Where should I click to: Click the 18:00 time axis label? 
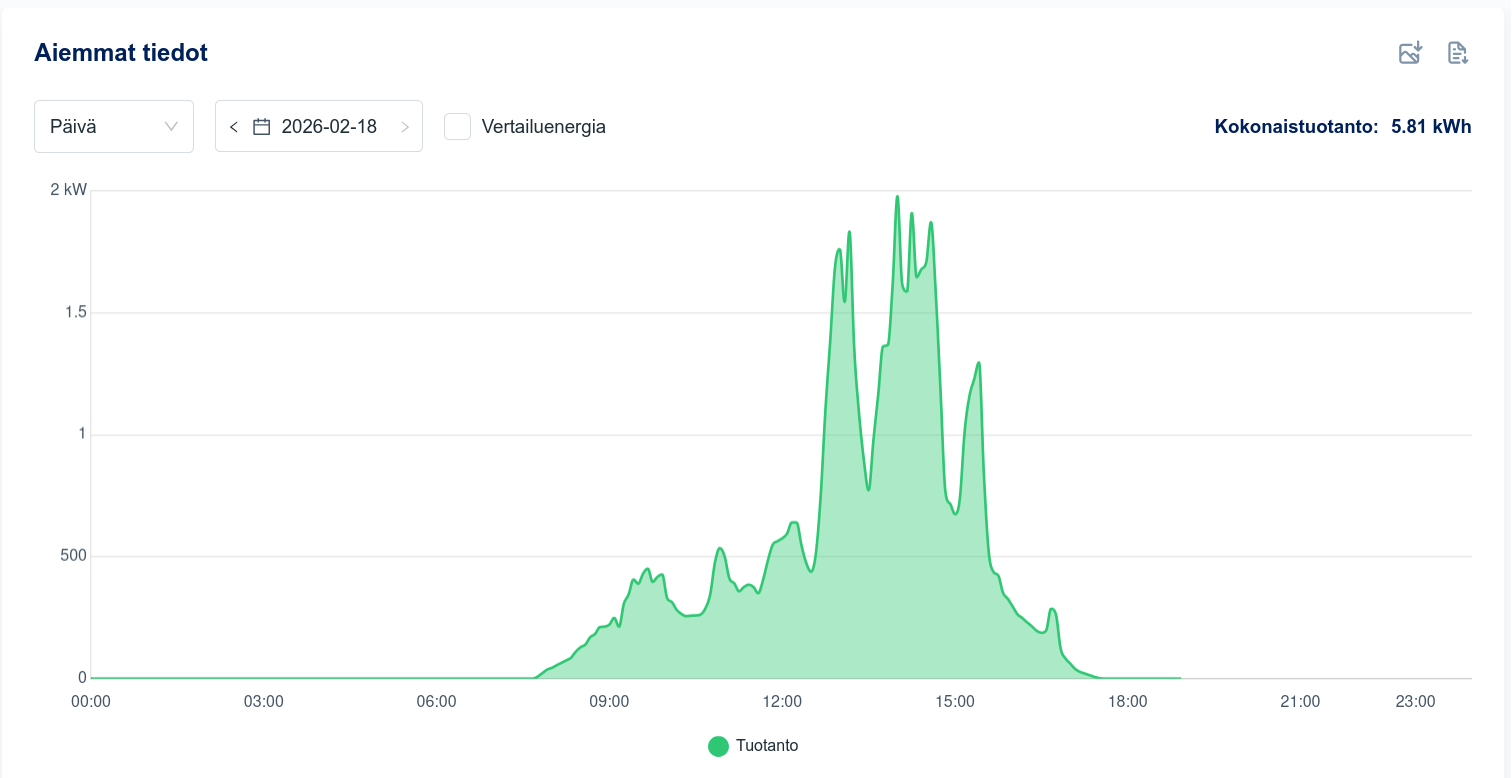pos(1128,702)
